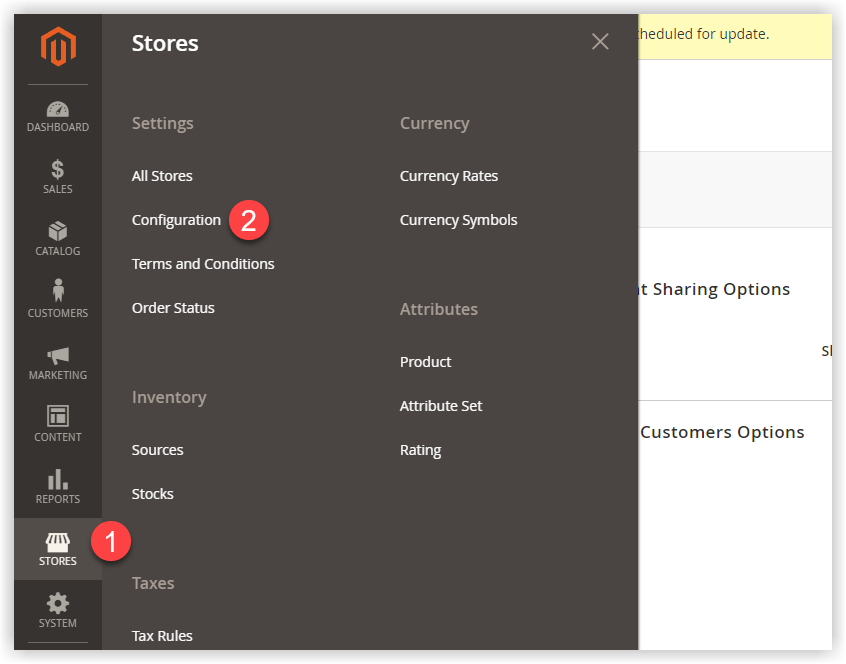This screenshot has height=664, width=846.
Task: Open Inventory Stocks
Action: pos(153,494)
